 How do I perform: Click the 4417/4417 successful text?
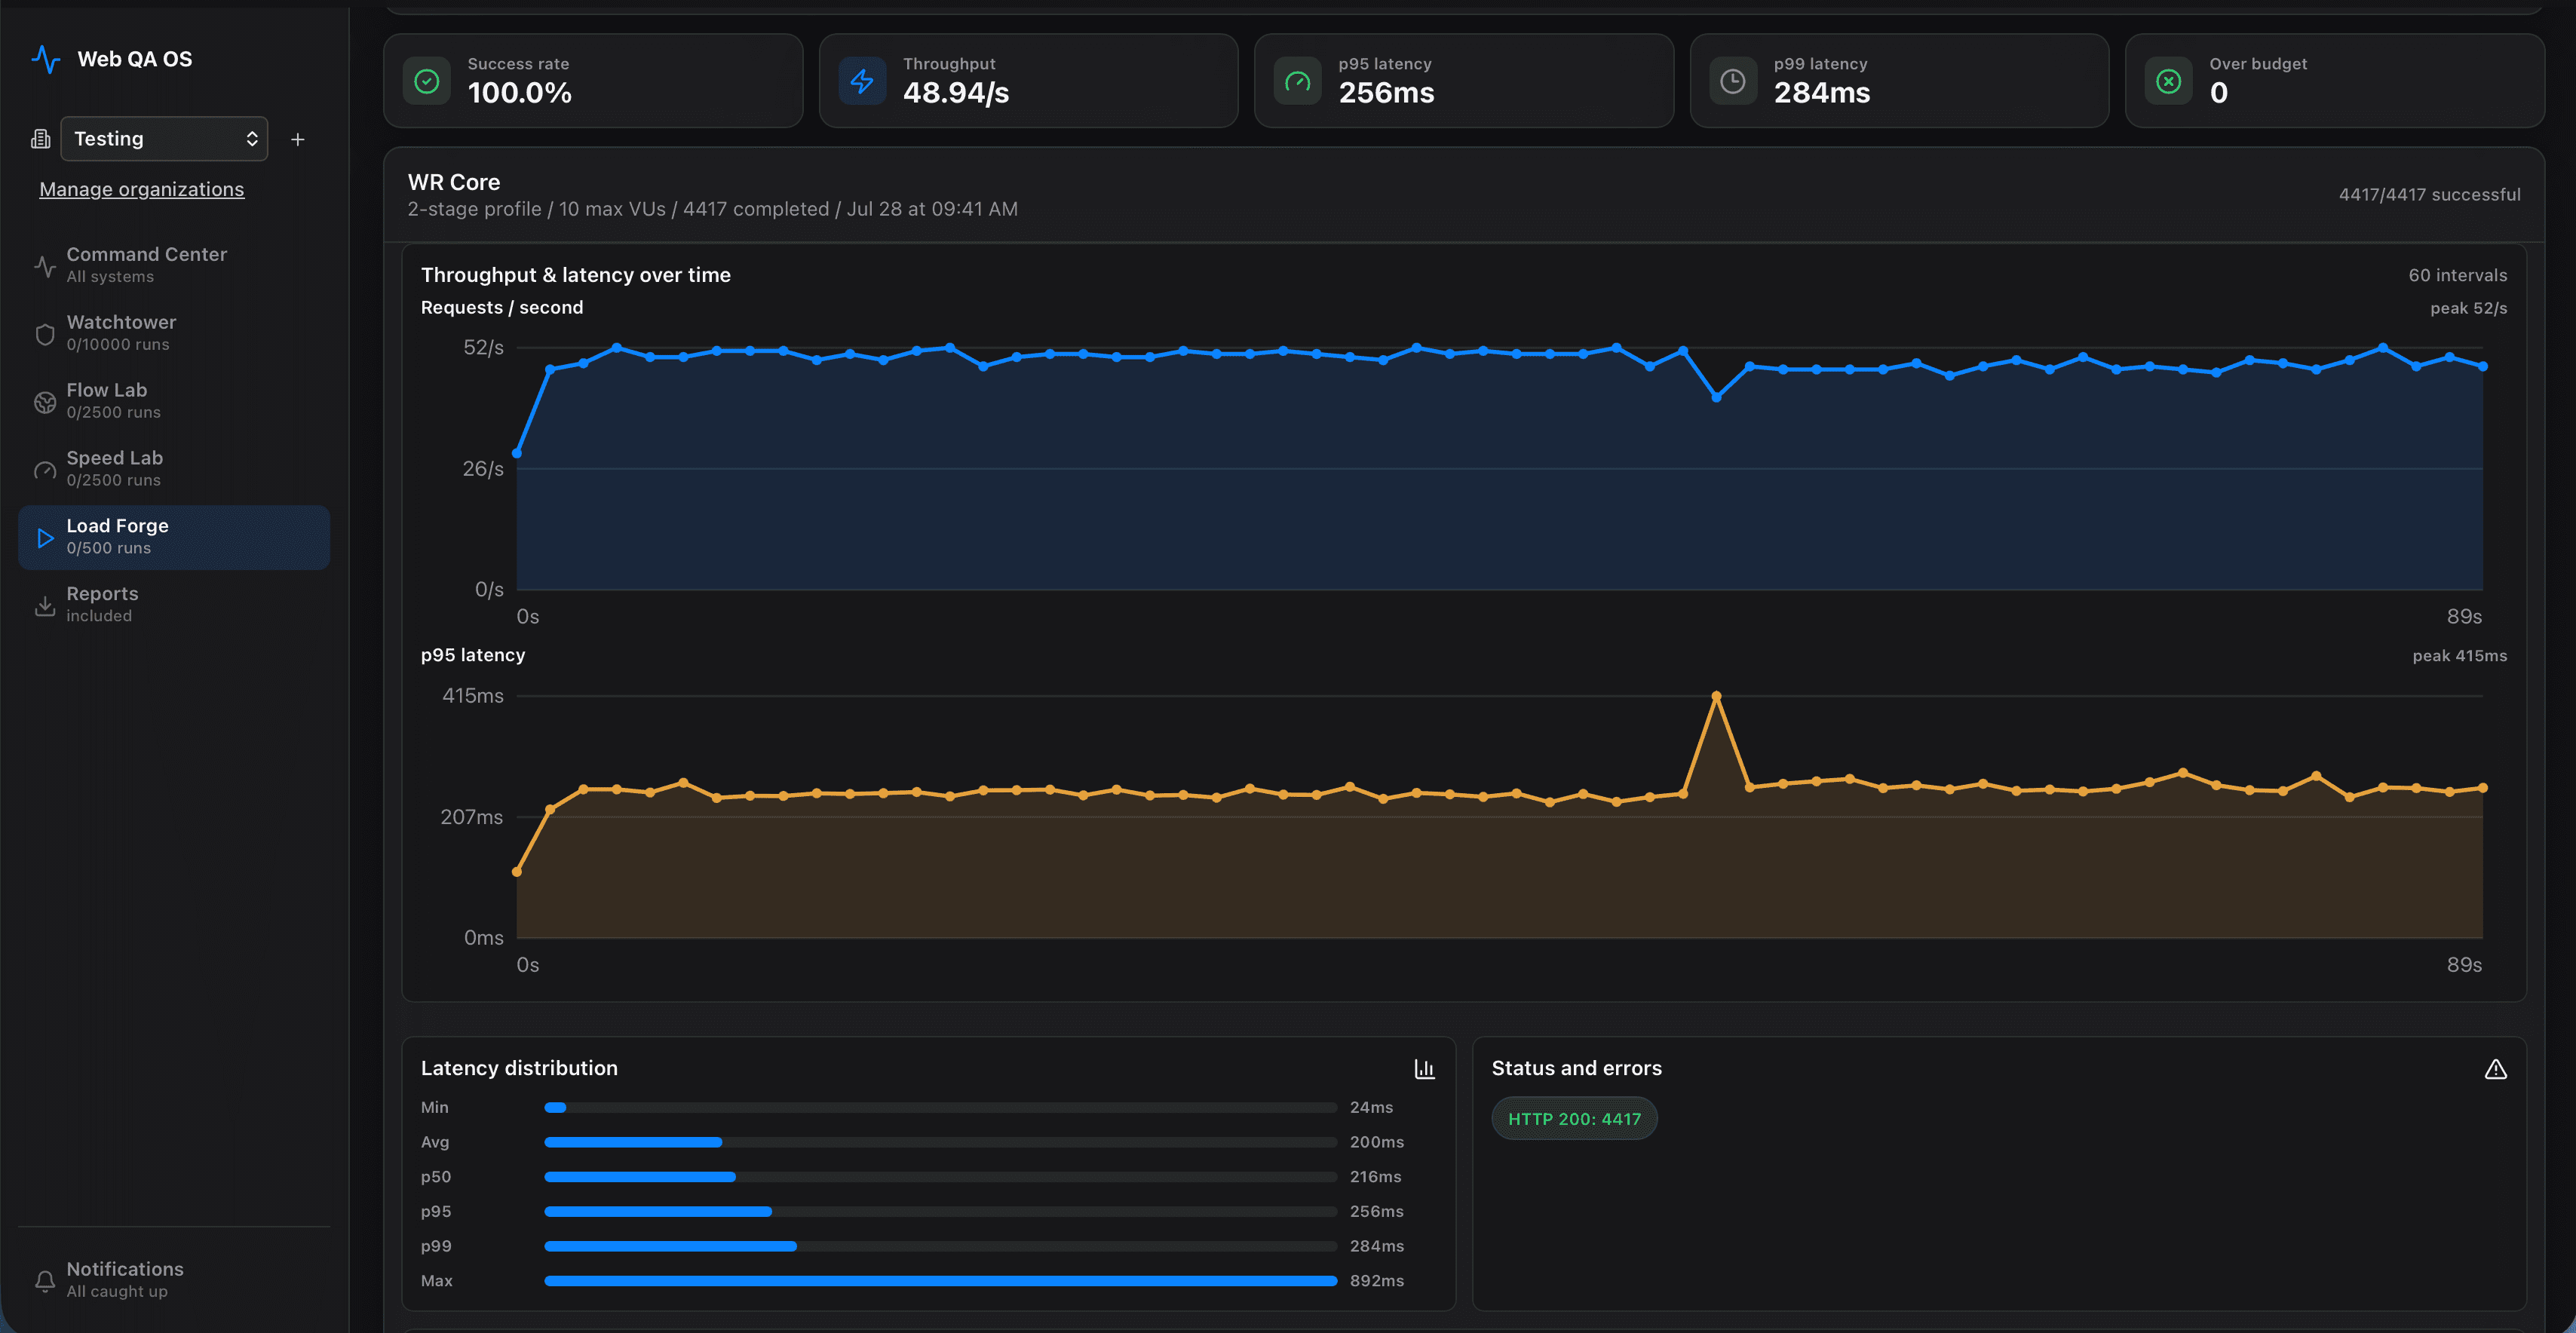[x=2430, y=195]
